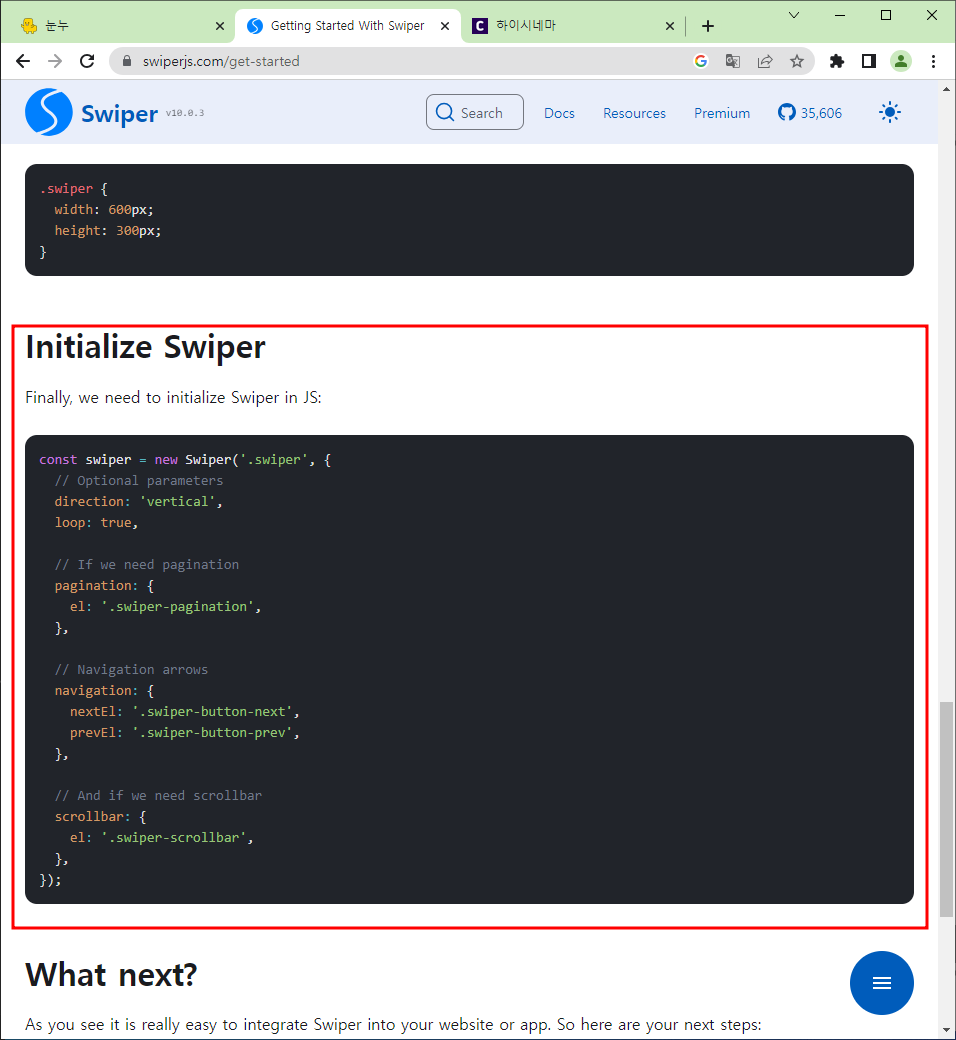The height and width of the screenshot is (1040, 956).
Task: Maximize the browser window
Action: (x=886, y=15)
